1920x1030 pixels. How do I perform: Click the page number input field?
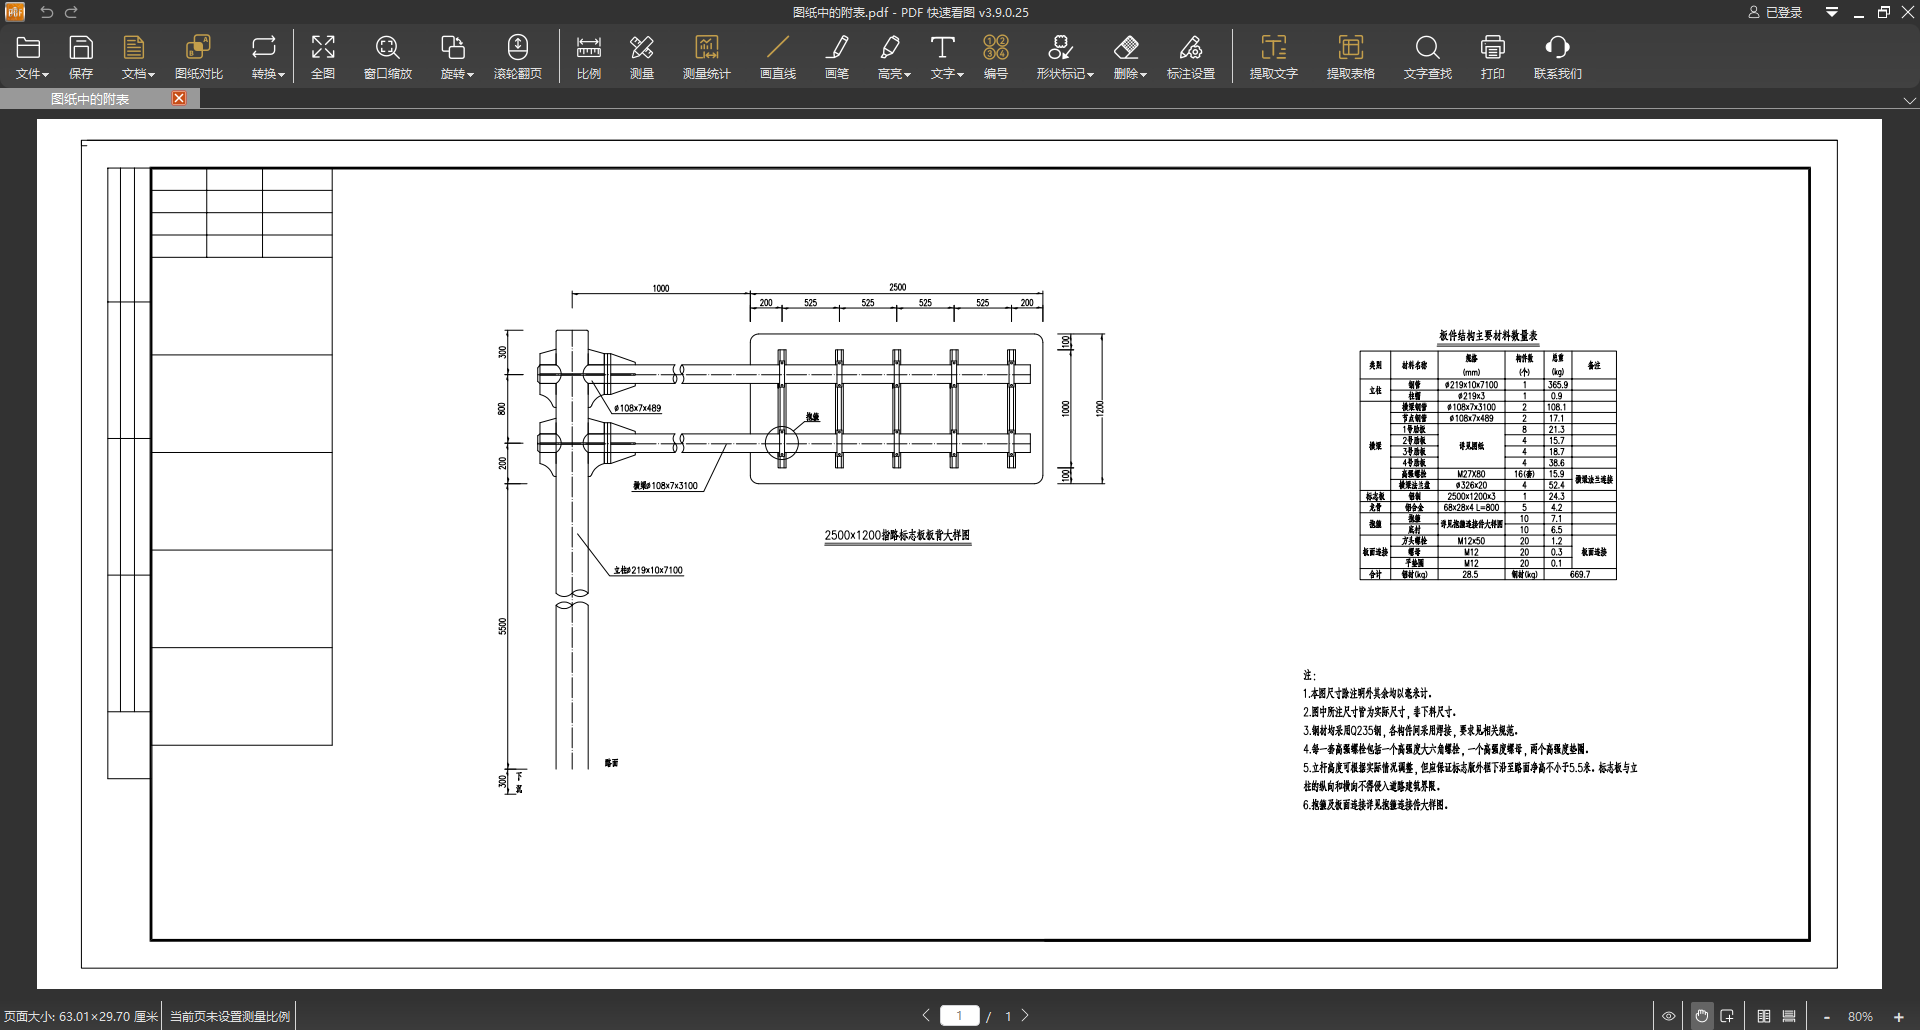point(960,1015)
